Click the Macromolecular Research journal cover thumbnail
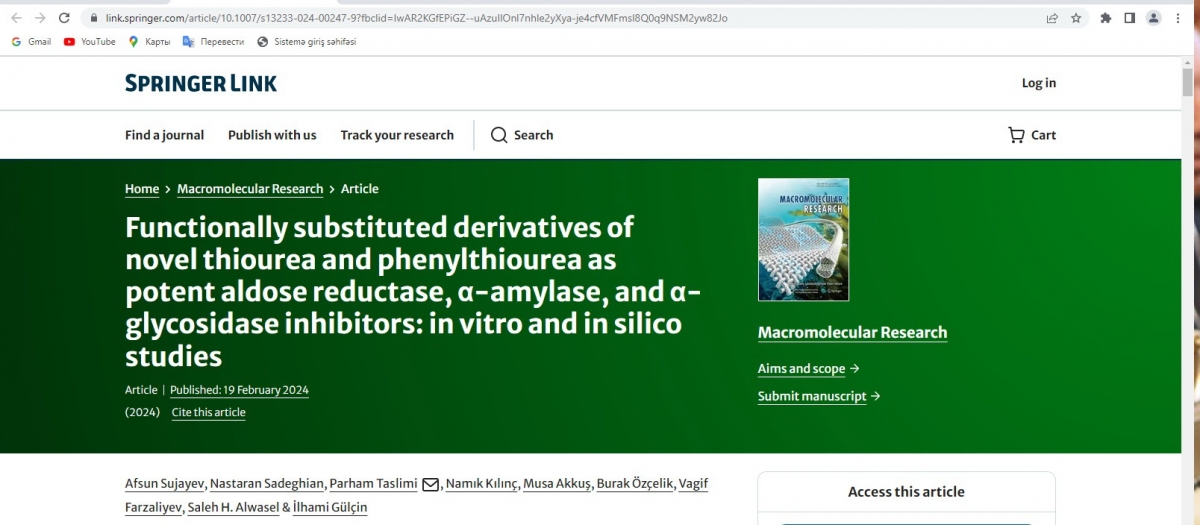The image size is (1200, 525). (x=803, y=240)
